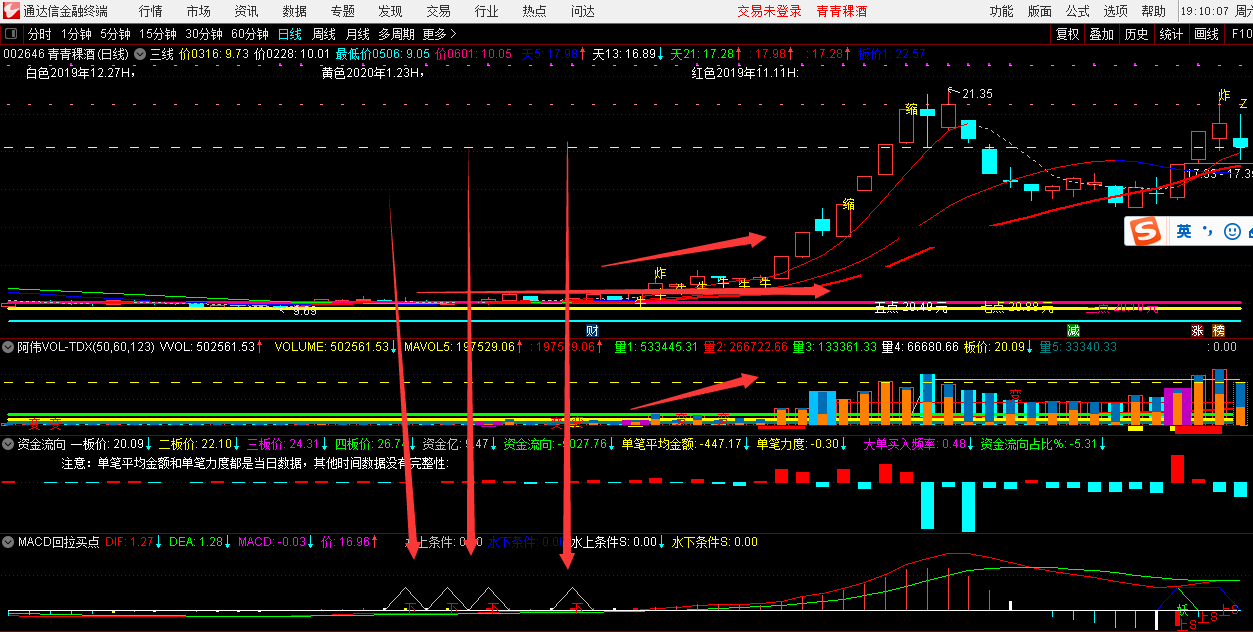Click the 榜 marker on the timeline
Viewport: 1253px width, 632px height.
tap(1218, 330)
